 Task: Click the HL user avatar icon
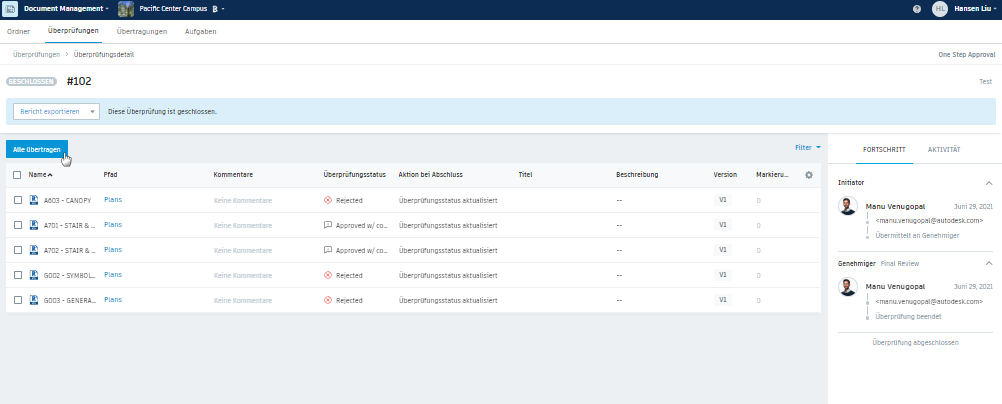click(x=939, y=9)
